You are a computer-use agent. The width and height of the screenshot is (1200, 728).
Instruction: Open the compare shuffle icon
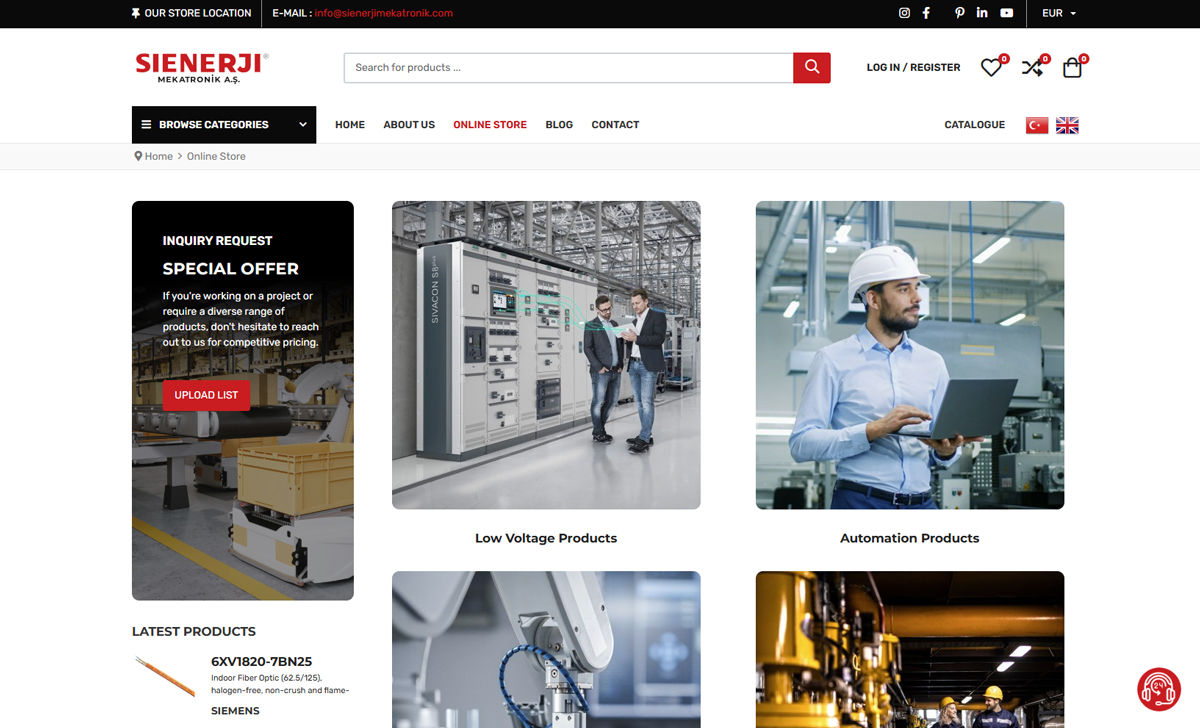1033,67
